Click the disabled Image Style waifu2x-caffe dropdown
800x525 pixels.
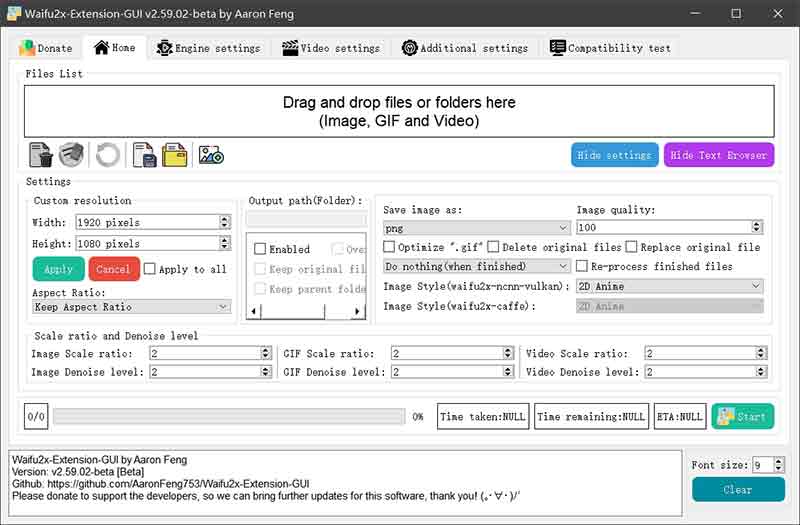[x=669, y=306]
